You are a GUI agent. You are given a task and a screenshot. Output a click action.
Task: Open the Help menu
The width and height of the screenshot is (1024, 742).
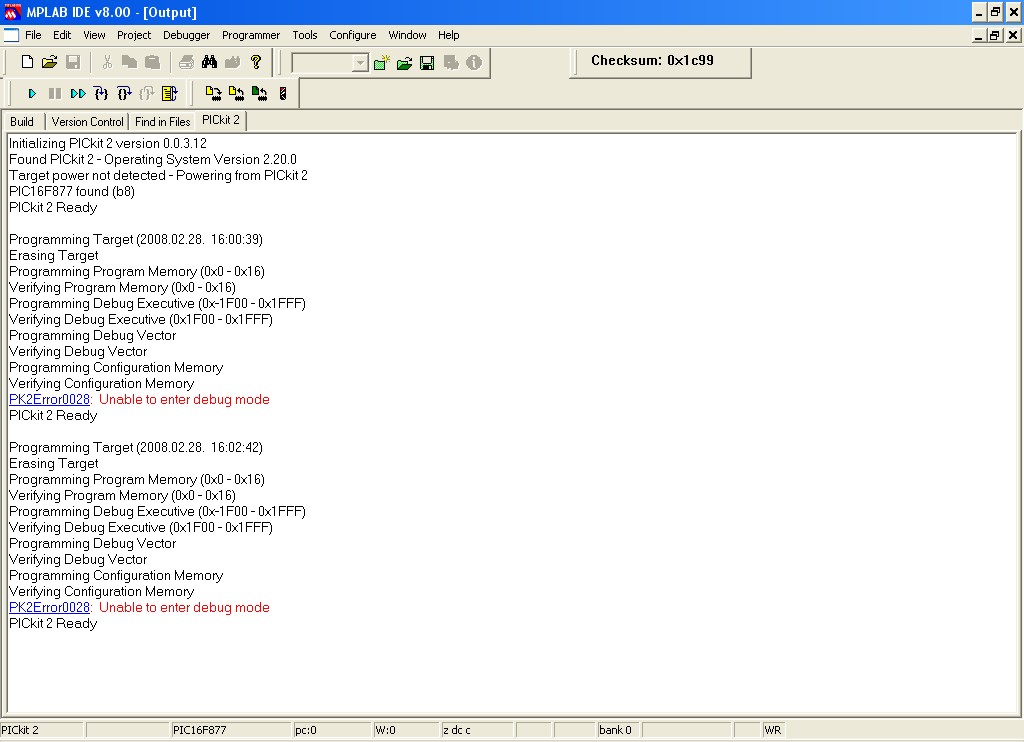(449, 35)
